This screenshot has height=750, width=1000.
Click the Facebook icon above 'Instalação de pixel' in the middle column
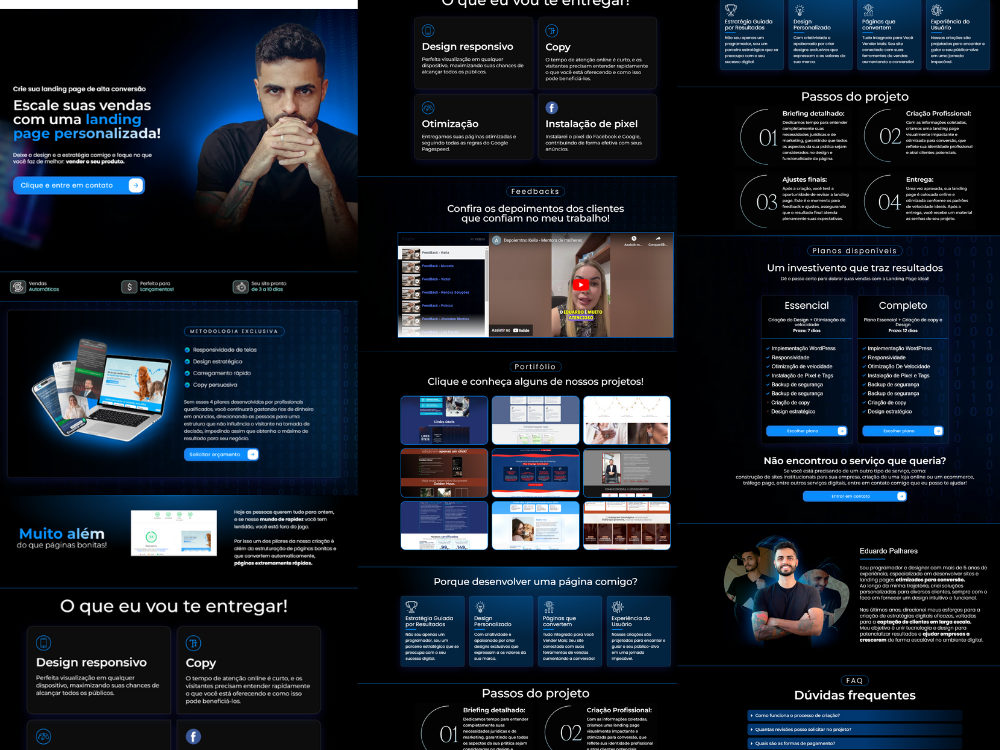pyautogui.click(x=552, y=108)
